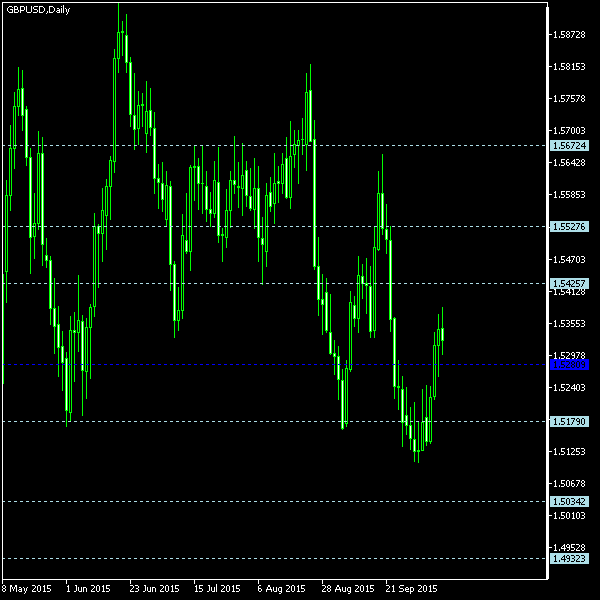Click the 8 May 2015 date label
This screenshot has height=600, width=600.
tap(26, 589)
